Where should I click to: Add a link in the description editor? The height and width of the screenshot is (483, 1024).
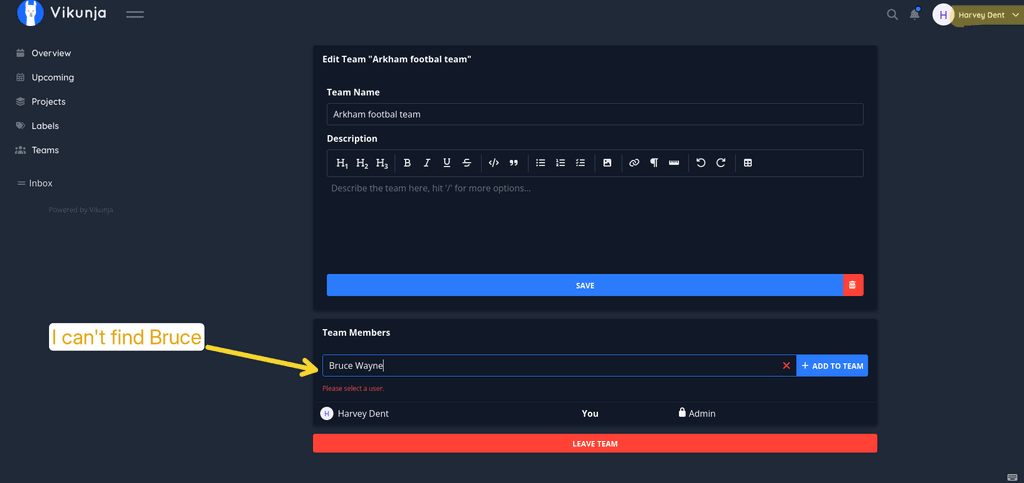(634, 163)
